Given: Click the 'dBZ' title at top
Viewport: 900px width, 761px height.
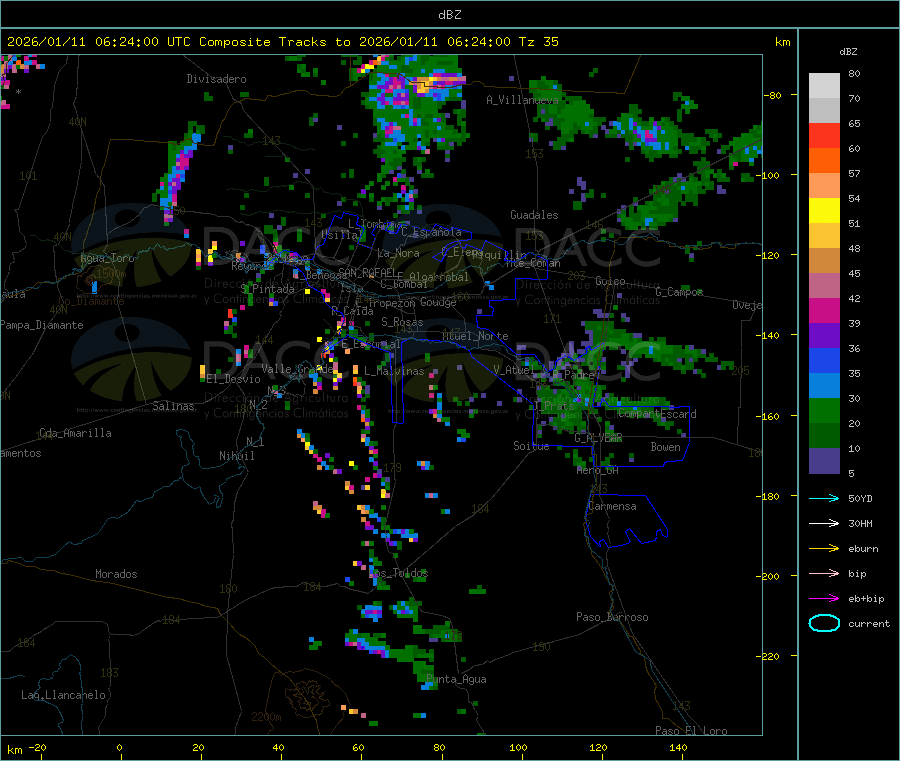Looking at the screenshot, I should point(449,15).
